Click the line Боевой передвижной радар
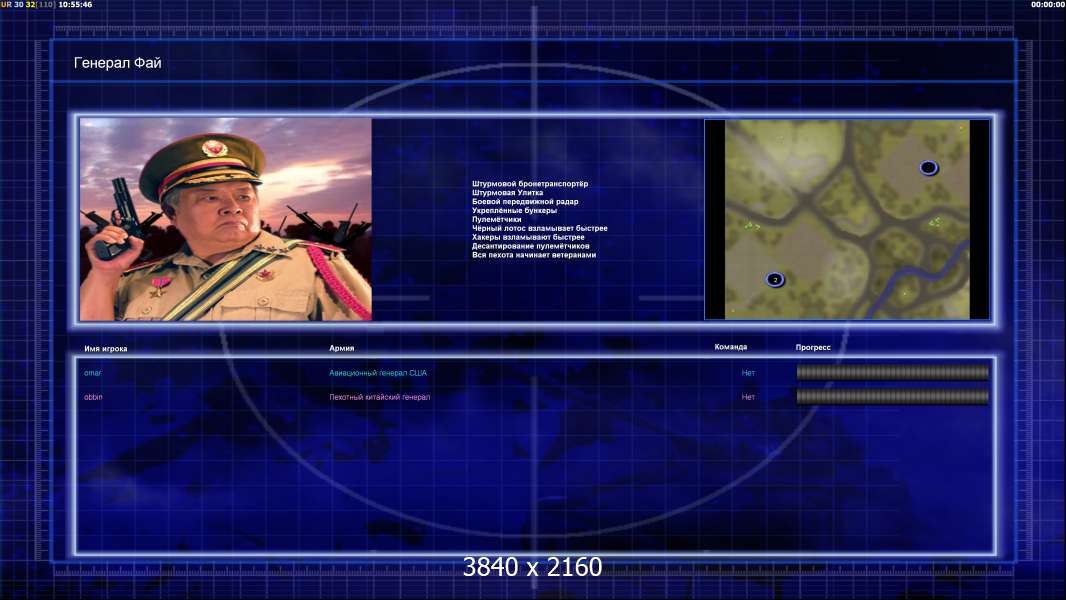This screenshot has height=600, width=1066. pyautogui.click(x=525, y=201)
